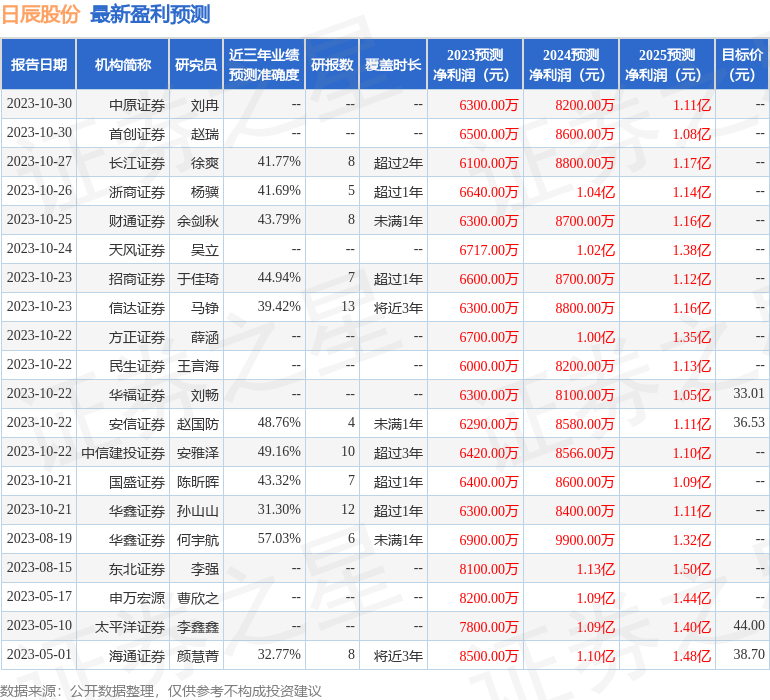Select the 2025预测净利润 column header
Screen dimensions: 770x700
(667, 65)
